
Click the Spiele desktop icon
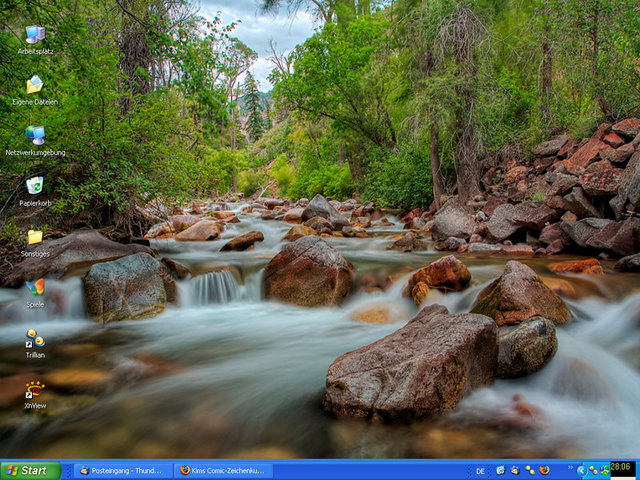point(35,288)
